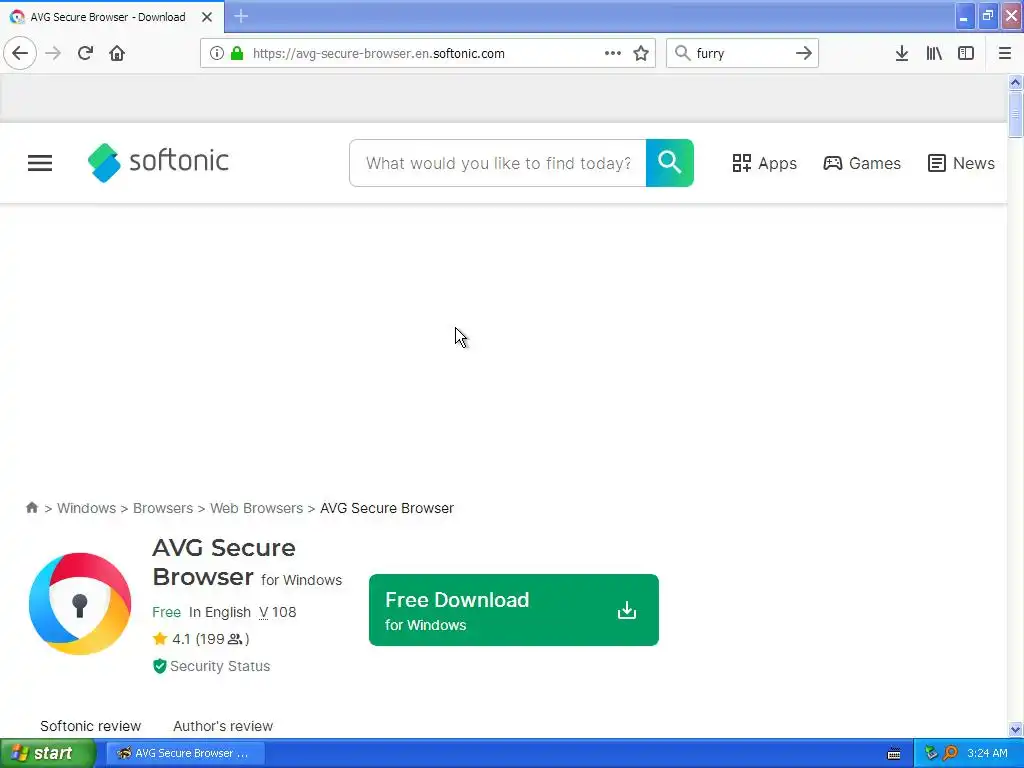Click the 'In English' language text

click(219, 612)
